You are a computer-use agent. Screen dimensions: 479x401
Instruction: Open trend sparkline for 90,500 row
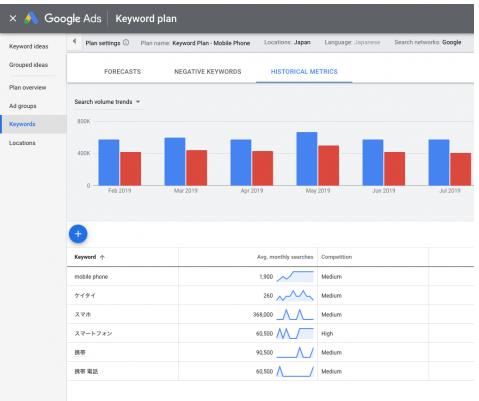295,352
